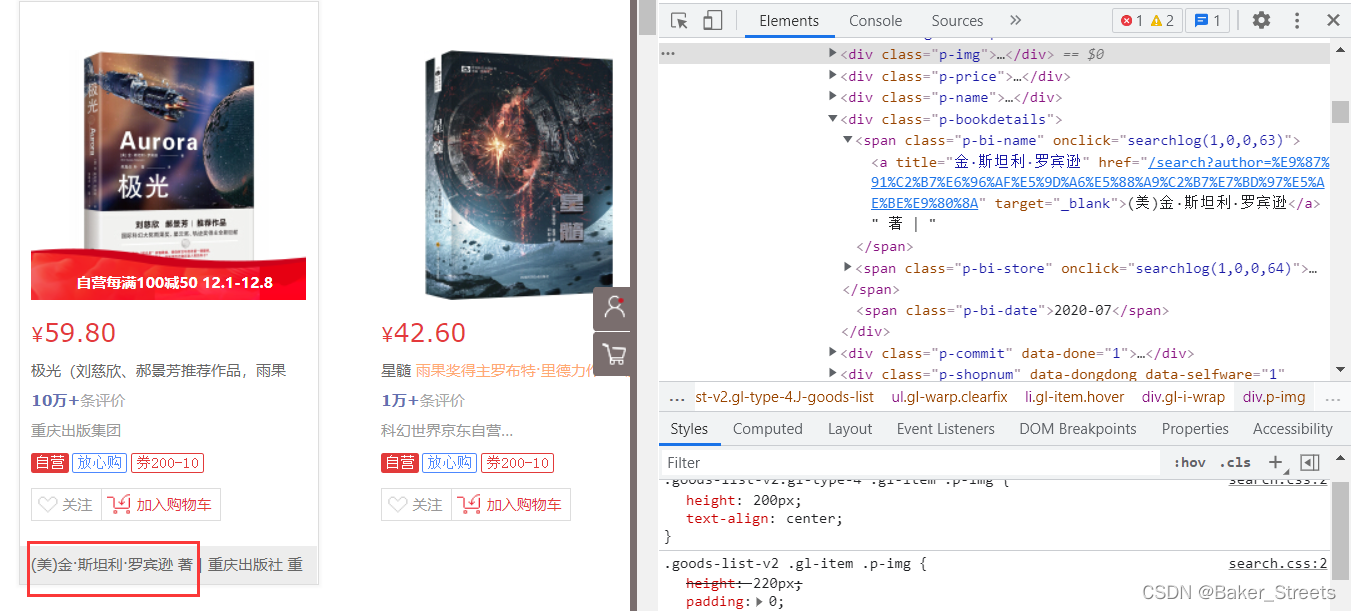Open the 极光 book title link
Viewport: 1351px width, 611px height.
coord(159,371)
